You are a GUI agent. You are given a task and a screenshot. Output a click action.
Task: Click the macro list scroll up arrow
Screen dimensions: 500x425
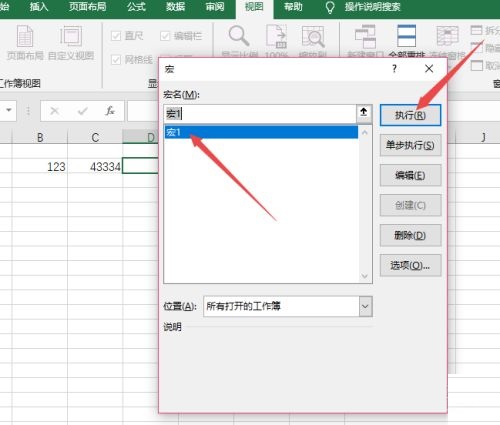click(x=365, y=133)
